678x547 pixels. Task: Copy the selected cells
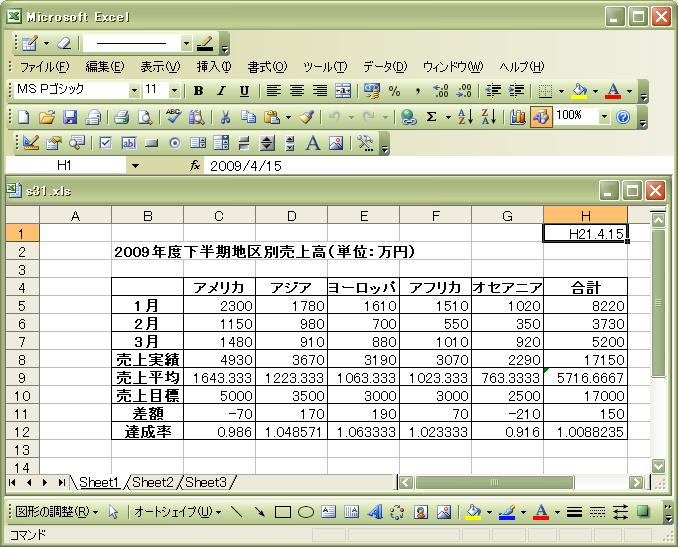pos(249,117)
